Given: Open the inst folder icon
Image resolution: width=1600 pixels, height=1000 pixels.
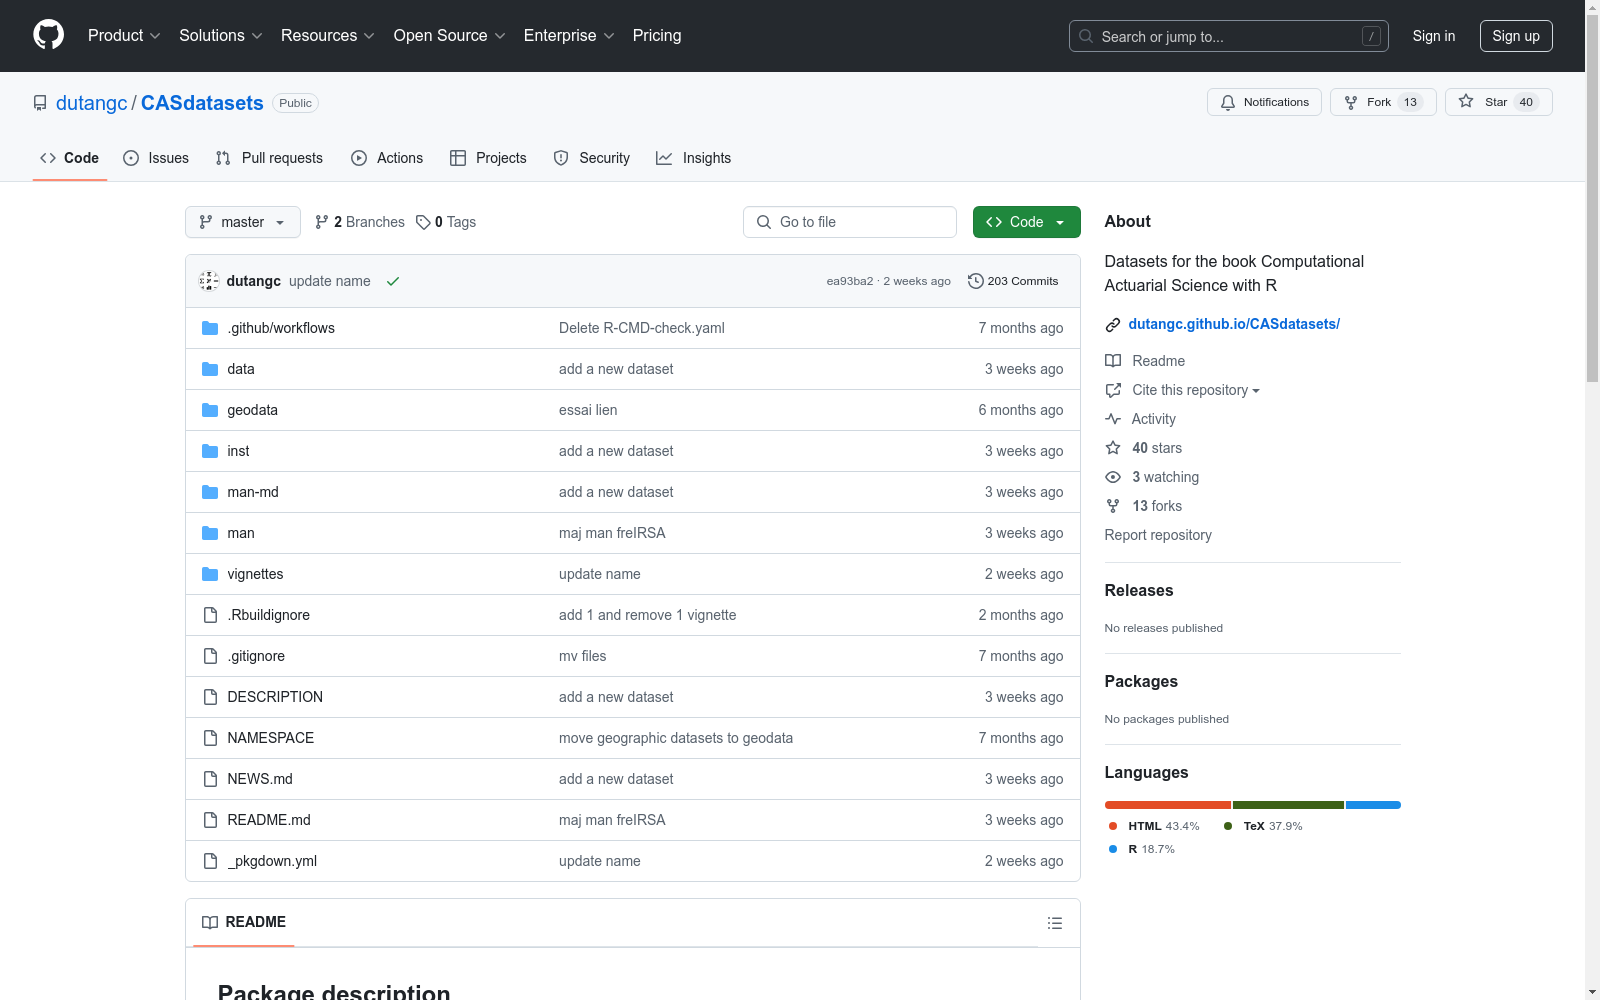Looking at the screenshot, I should point(210,451).
